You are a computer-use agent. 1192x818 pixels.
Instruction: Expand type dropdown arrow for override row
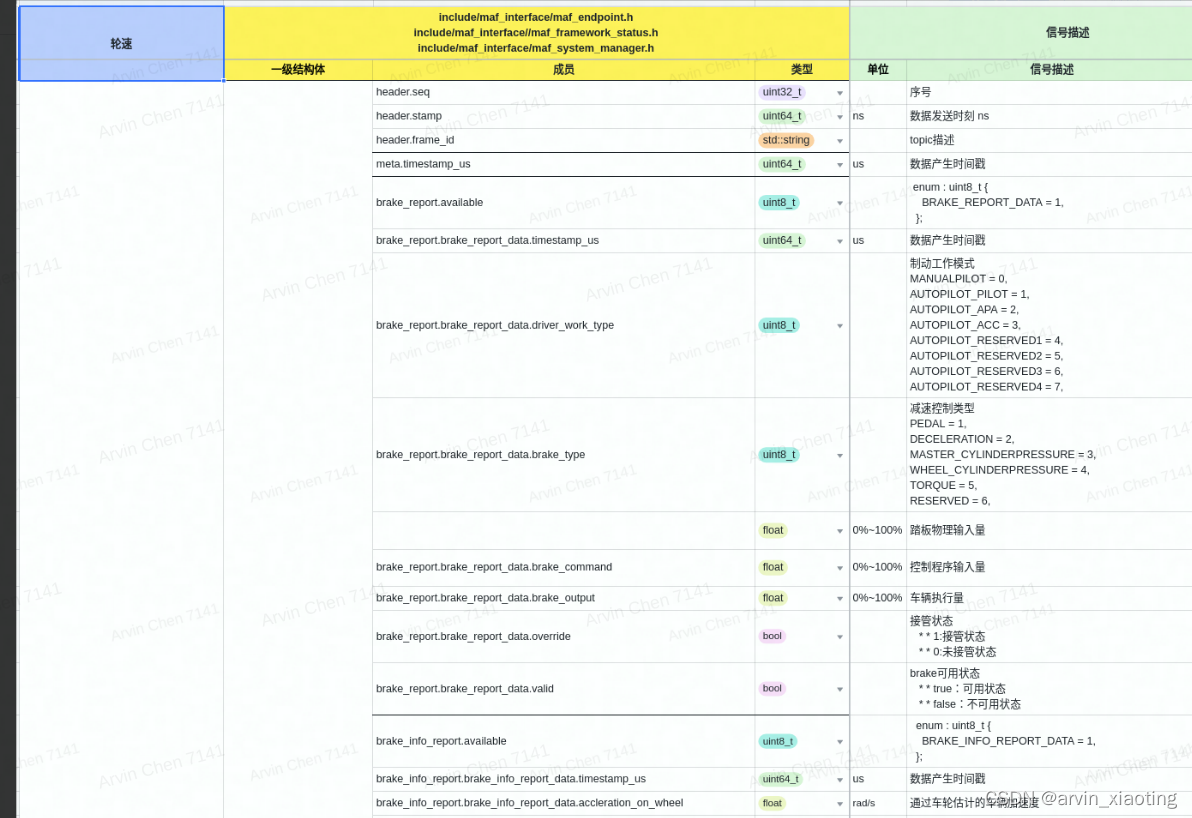pyautogui.click(x=840, y=637)
